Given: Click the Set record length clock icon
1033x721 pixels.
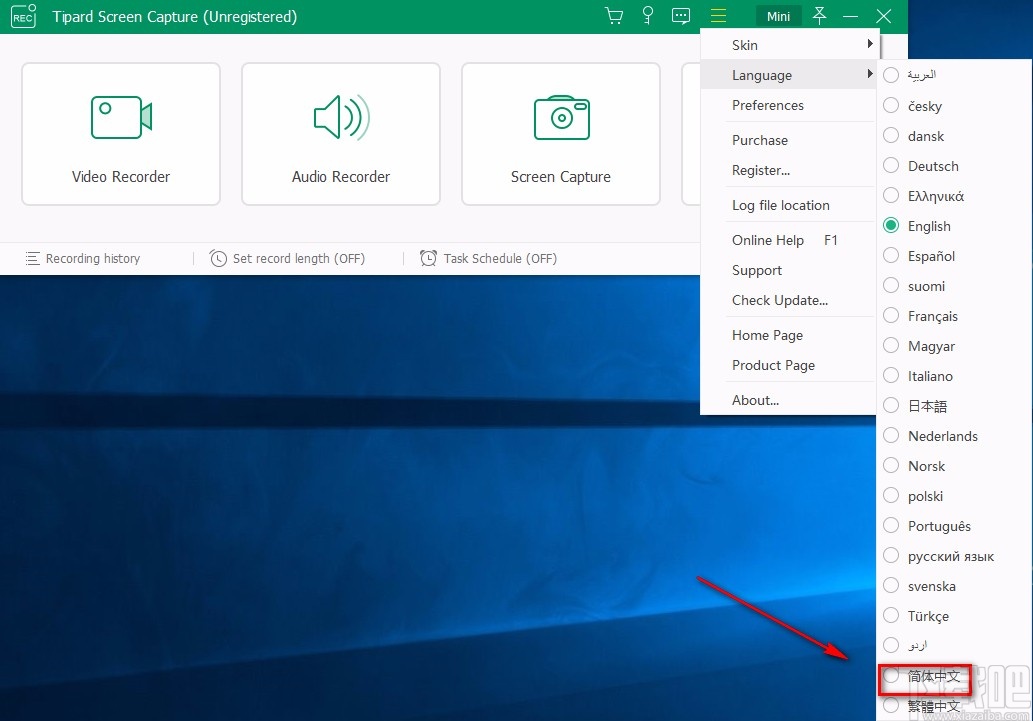Looking at the screenshot, I should [x=218, y=258].
